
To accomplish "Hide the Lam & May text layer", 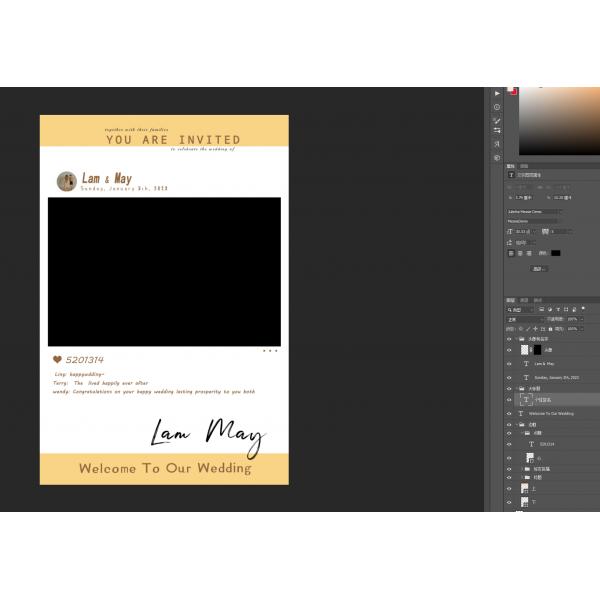I will (x=510, y=364).
